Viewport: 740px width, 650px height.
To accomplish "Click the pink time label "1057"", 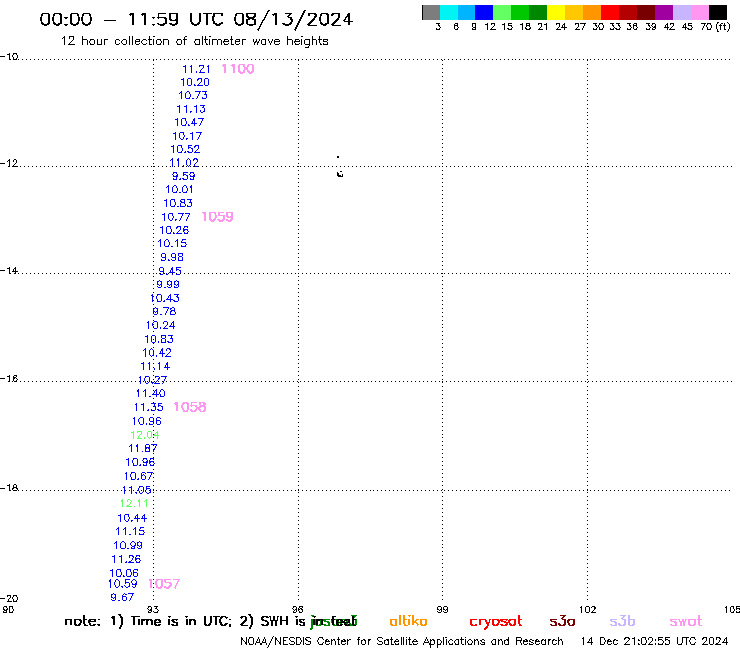I will [x=164, y=584].
